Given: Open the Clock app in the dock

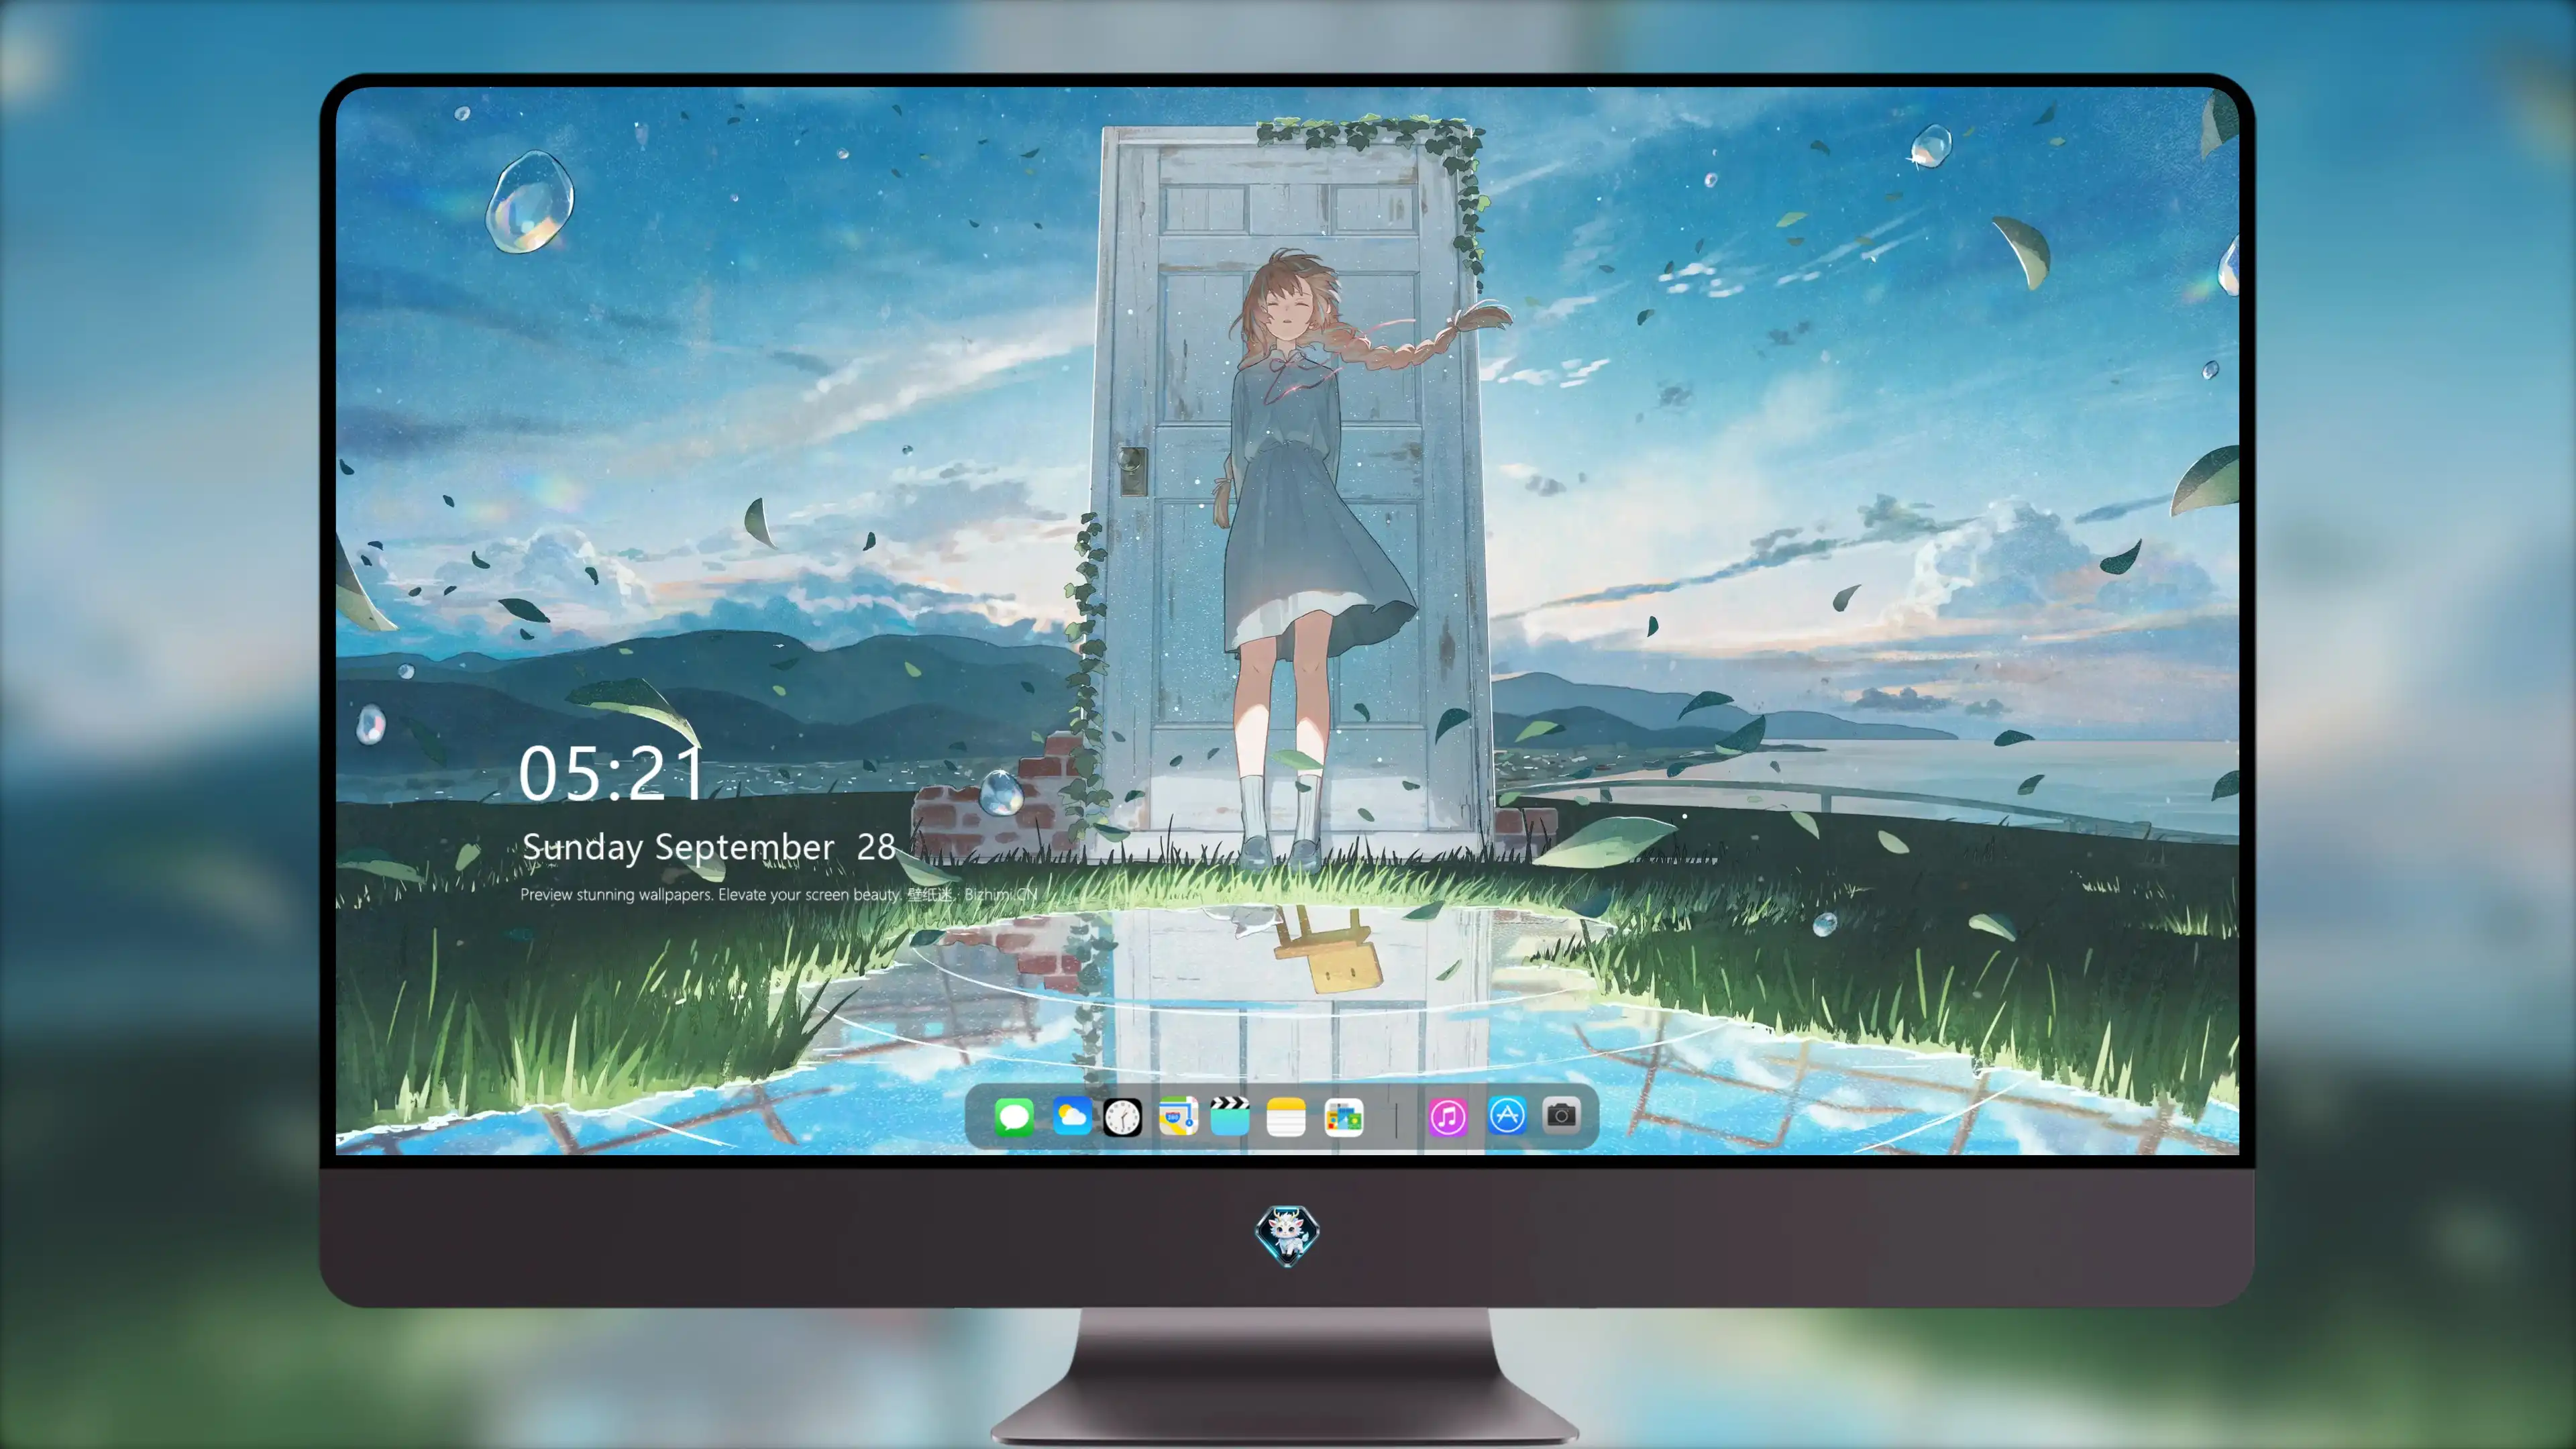Looking at the screenshot, I should click(1122, 1116).
